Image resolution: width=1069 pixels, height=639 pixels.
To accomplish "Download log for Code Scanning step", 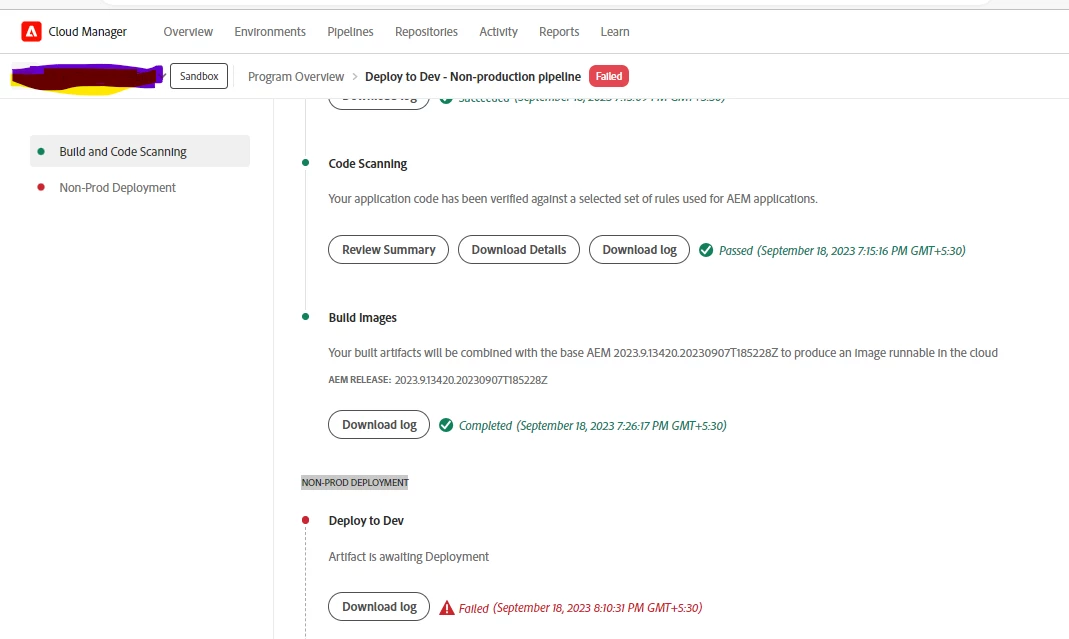I will tap(639, 250).
